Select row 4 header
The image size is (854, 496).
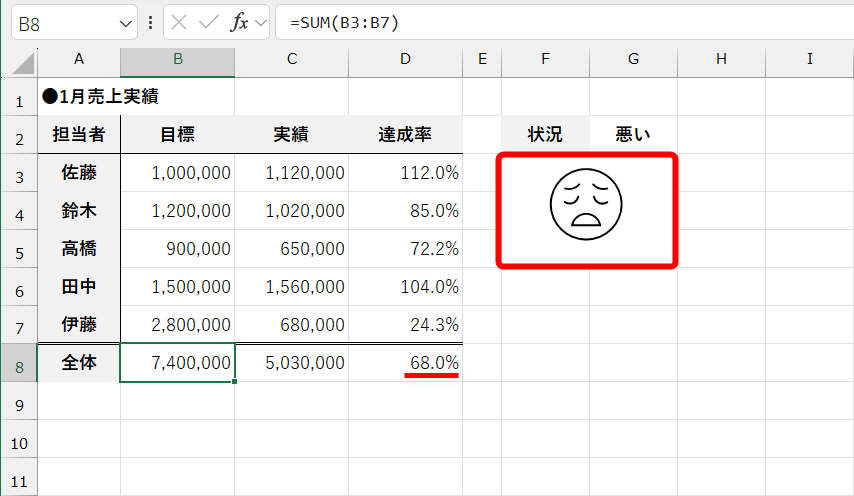click(19, 211)
